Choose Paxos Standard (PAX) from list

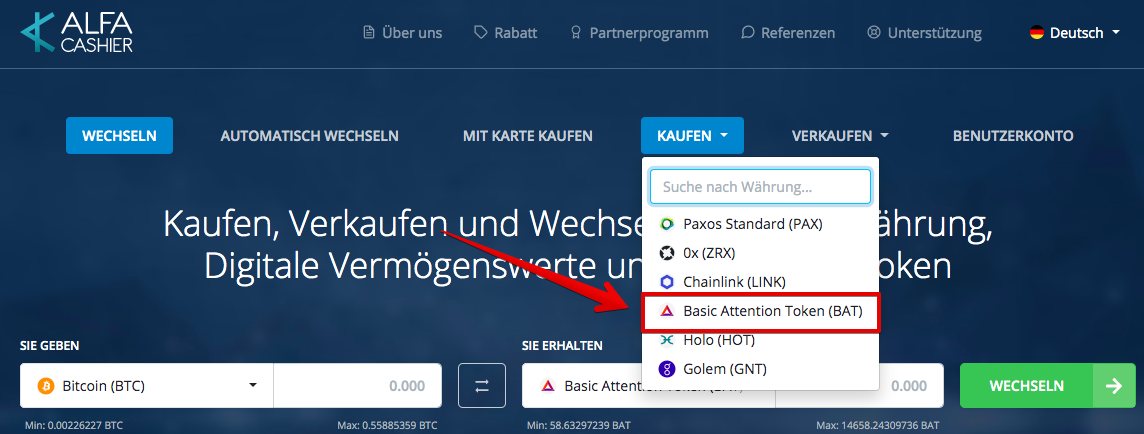(760, 224)
